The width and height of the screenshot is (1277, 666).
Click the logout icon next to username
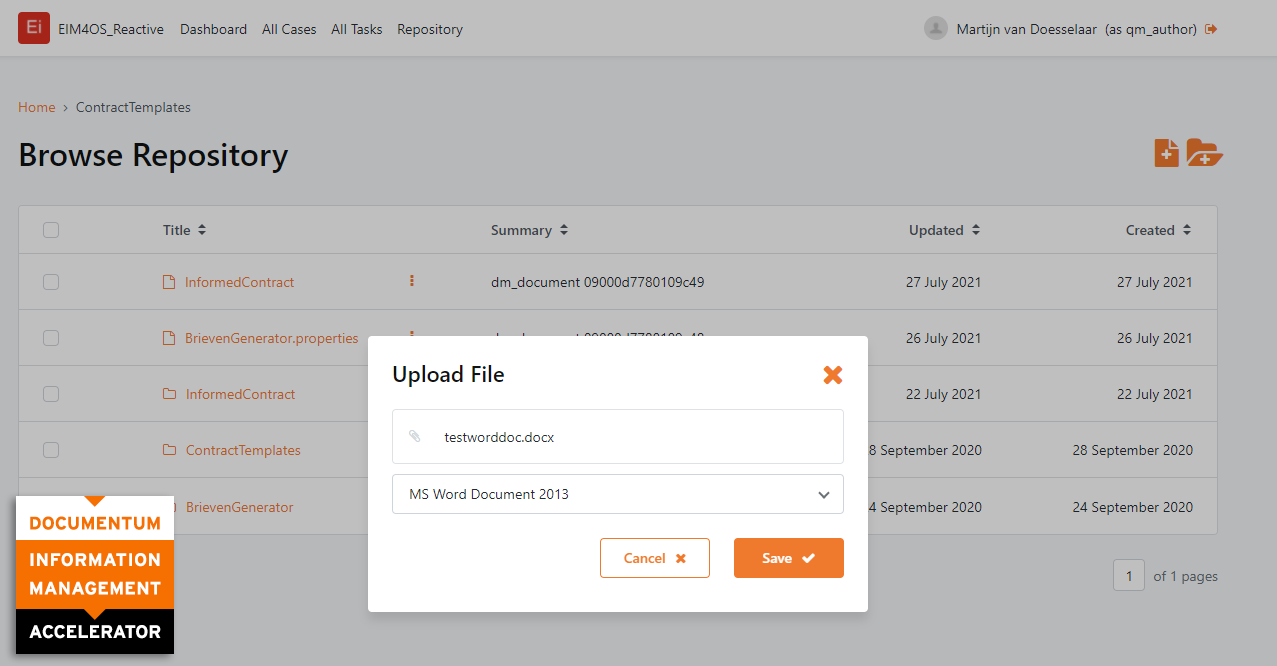[1211, 29]
